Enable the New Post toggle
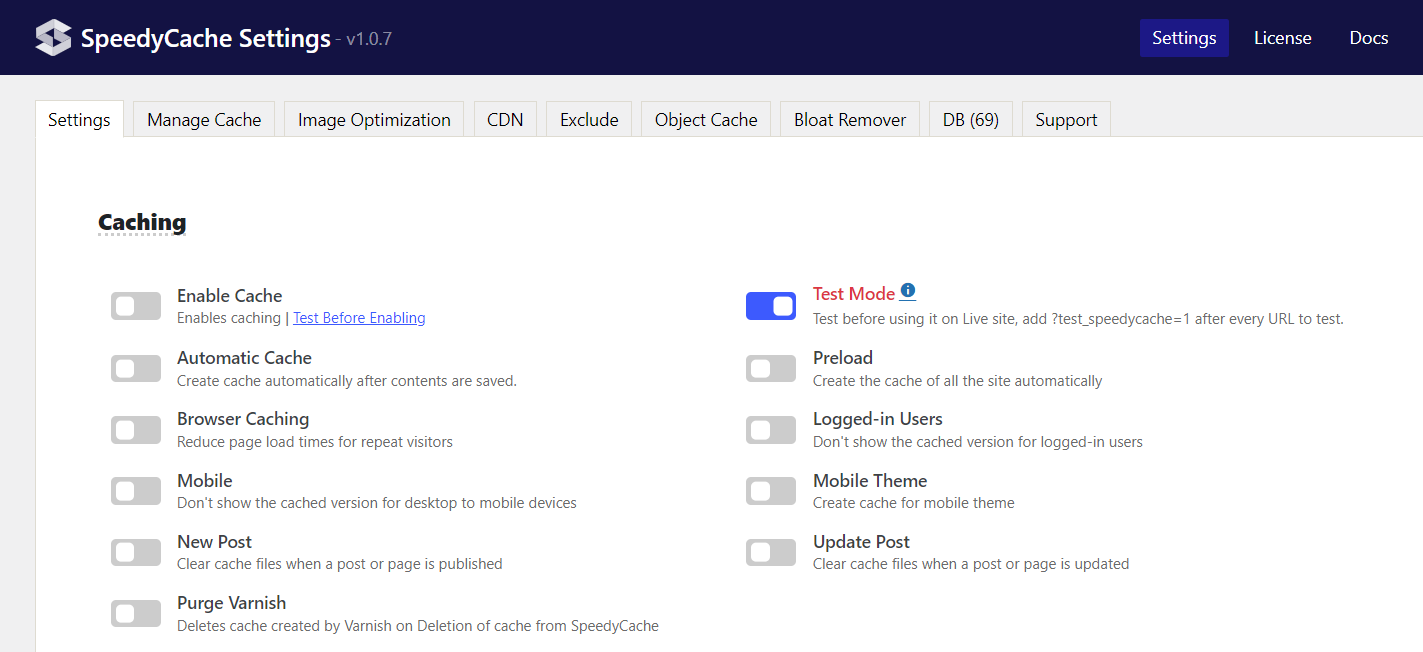The height and width of the screenshot is (652, 1423). click(136, 552)
